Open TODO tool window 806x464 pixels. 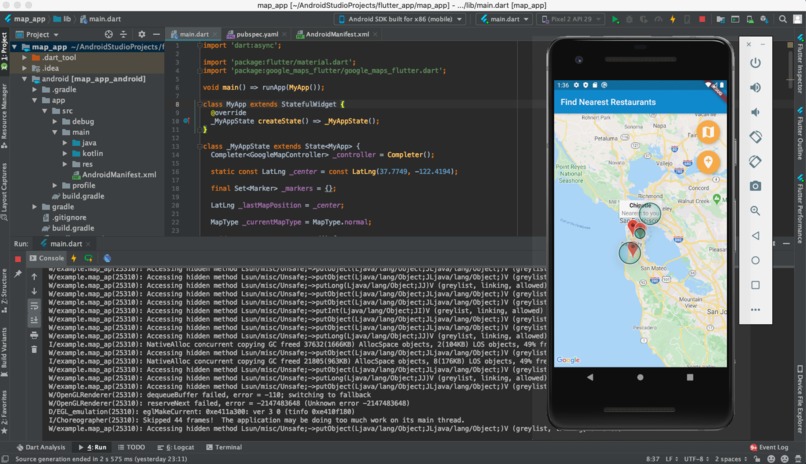[x=132, y=448]
